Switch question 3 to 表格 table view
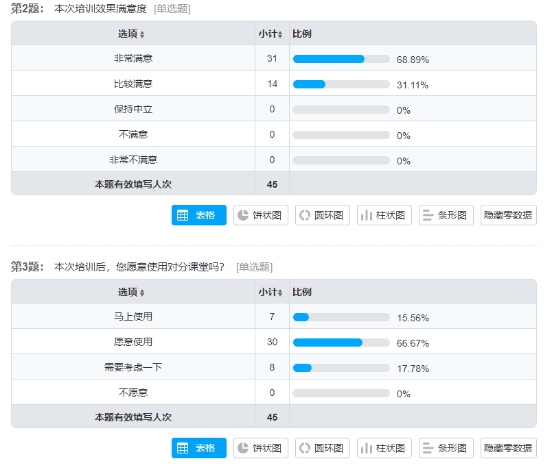This screenshot has height=475, width=554. pyautogui.click(x=199, y=448)
